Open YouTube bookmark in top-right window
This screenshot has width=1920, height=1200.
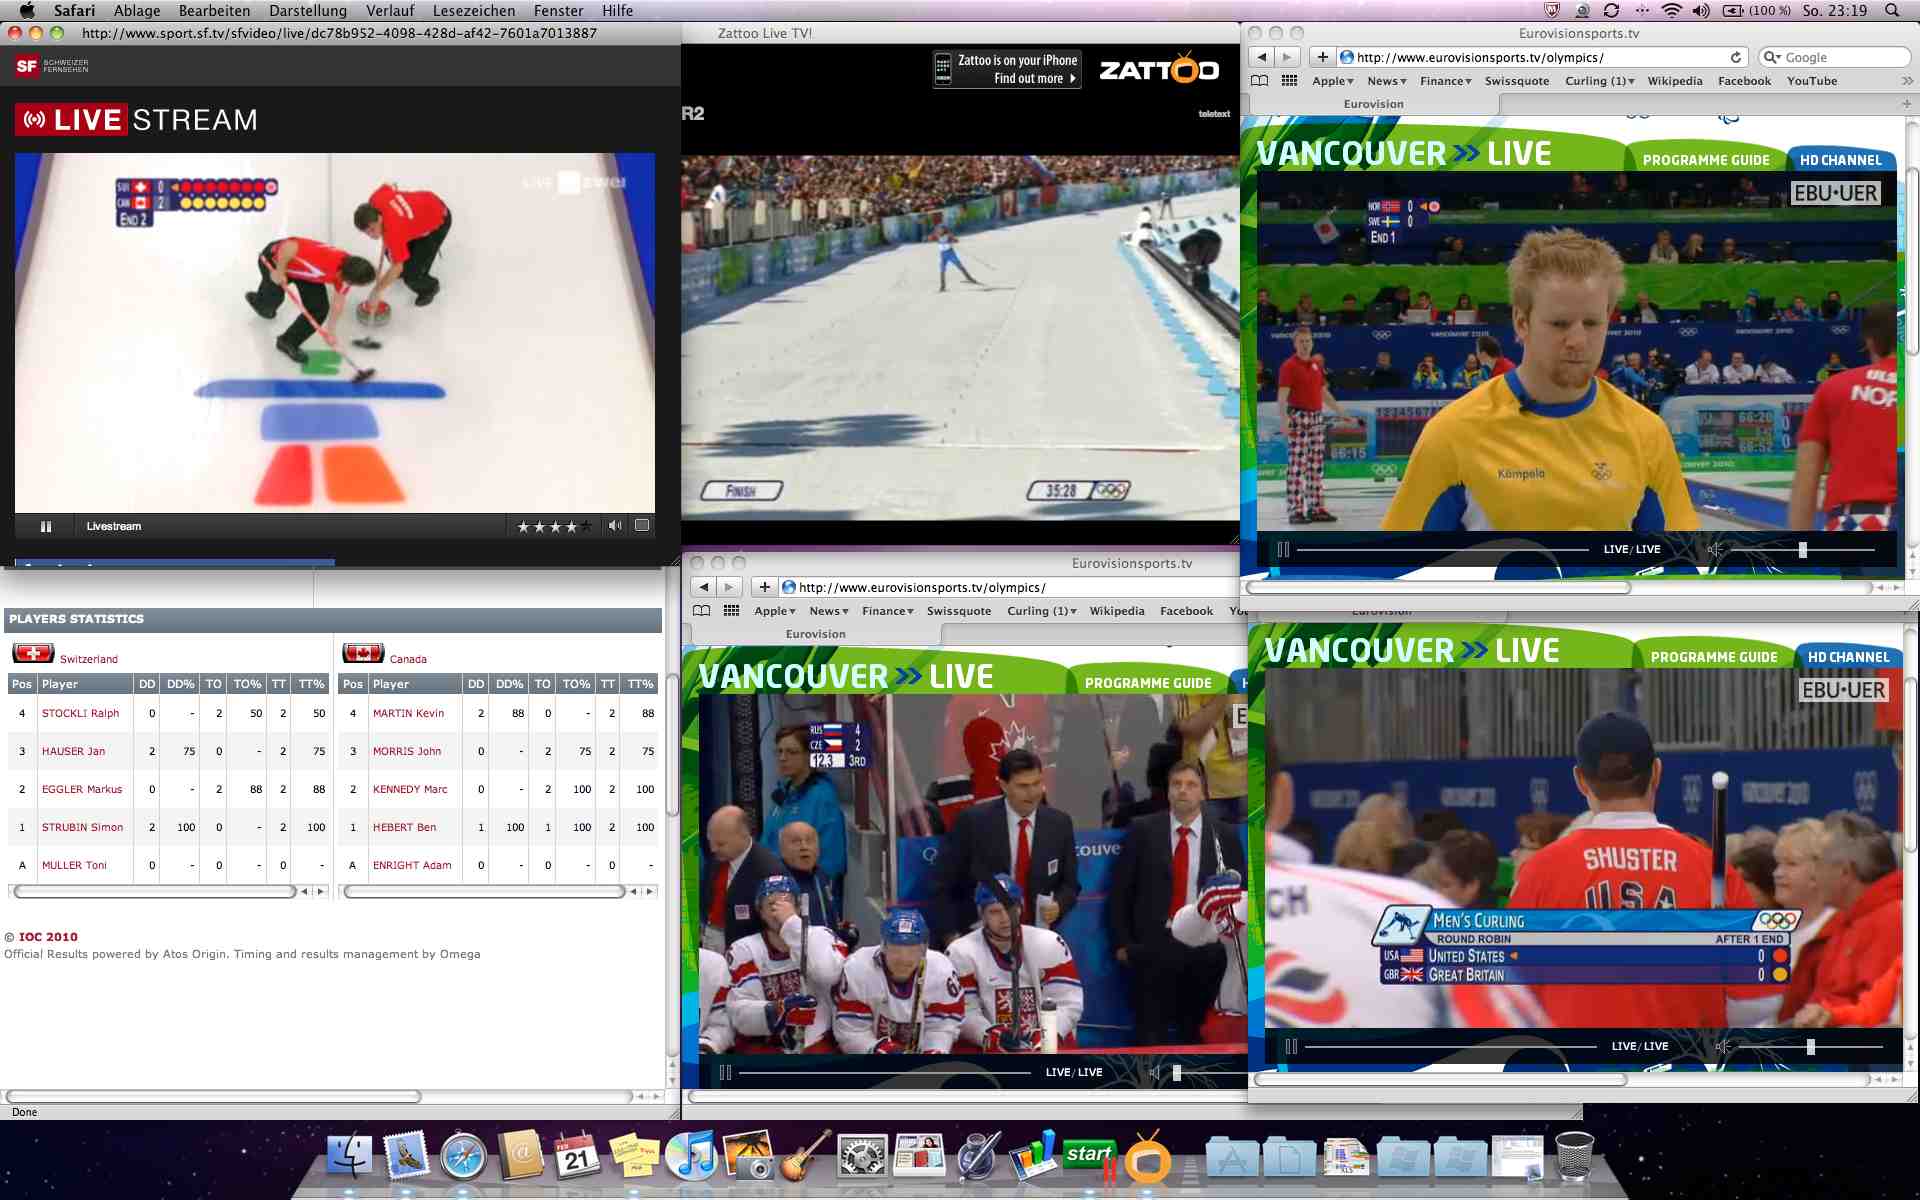pos(1812,81)
